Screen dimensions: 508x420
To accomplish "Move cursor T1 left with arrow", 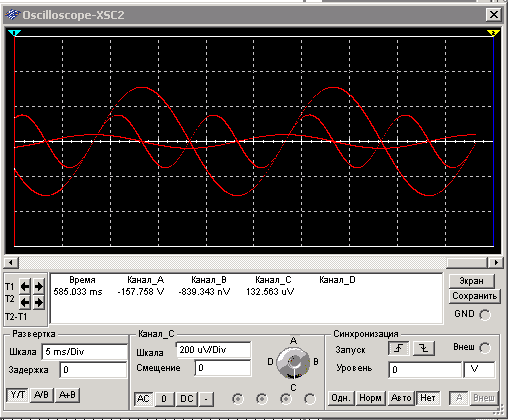I will [25, 286].
